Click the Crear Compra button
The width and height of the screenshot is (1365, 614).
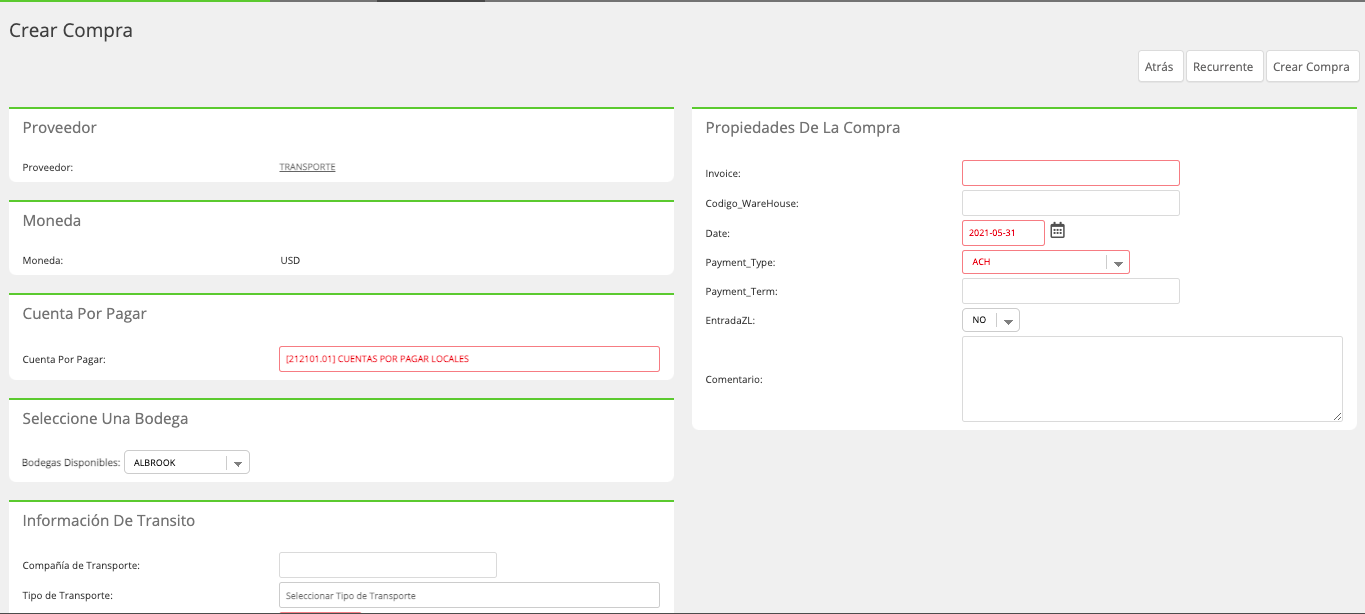pyautogui.click(x=1311, y=67)
